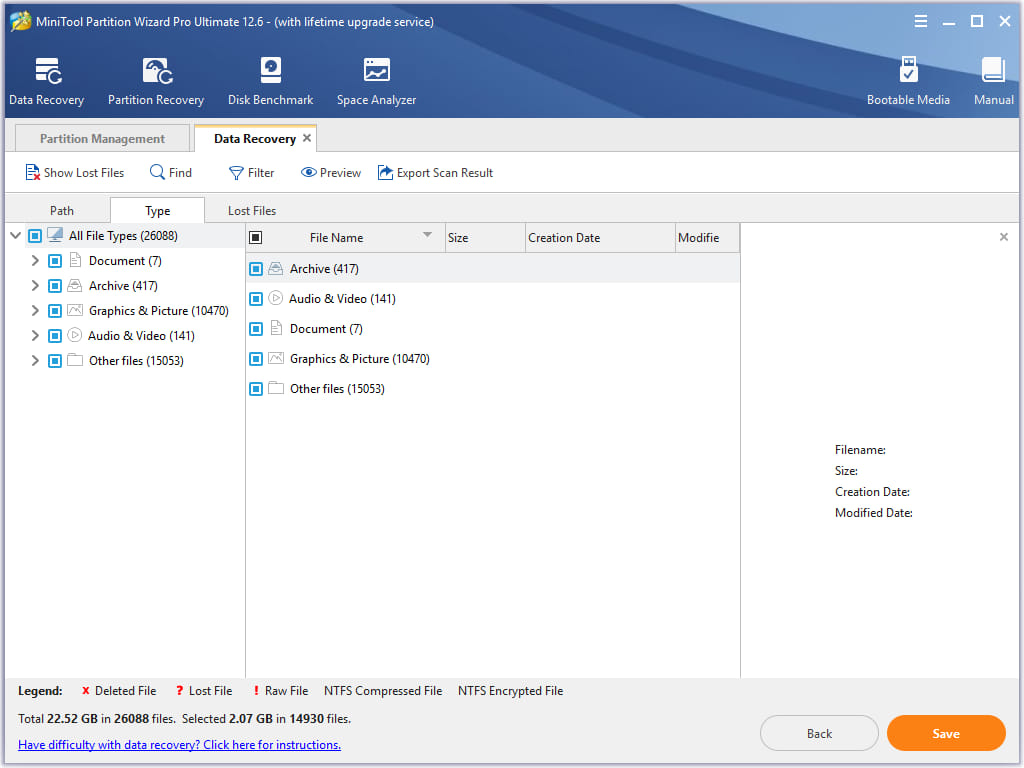
Task: Select the 'Graphics & Picture (10470)' list row text
Action: 360,359
